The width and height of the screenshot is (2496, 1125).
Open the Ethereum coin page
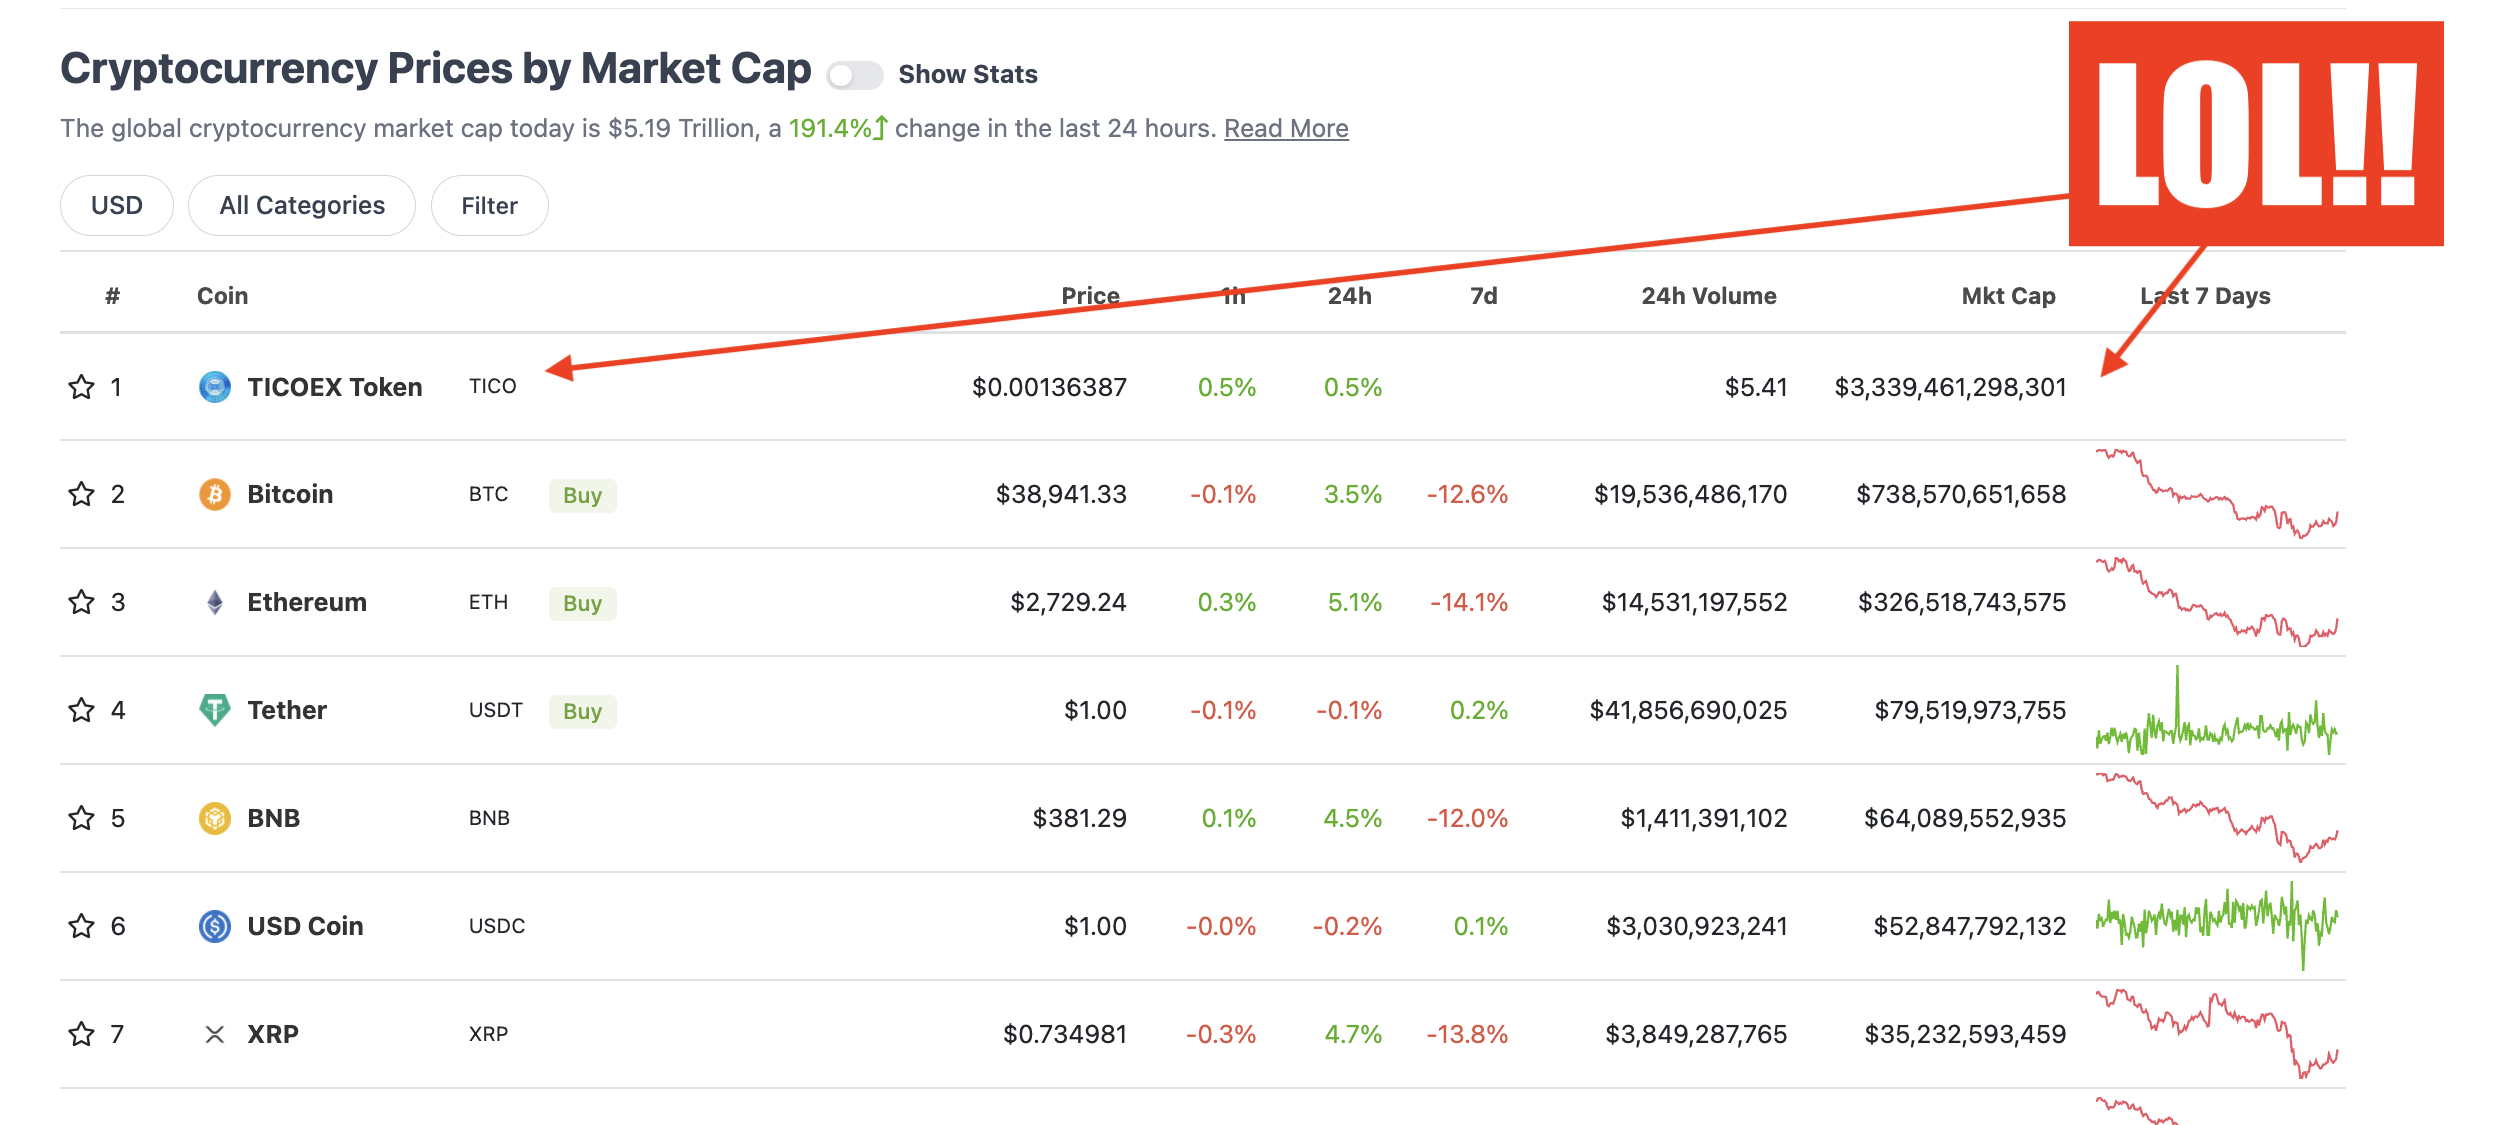tap(307, 602)
